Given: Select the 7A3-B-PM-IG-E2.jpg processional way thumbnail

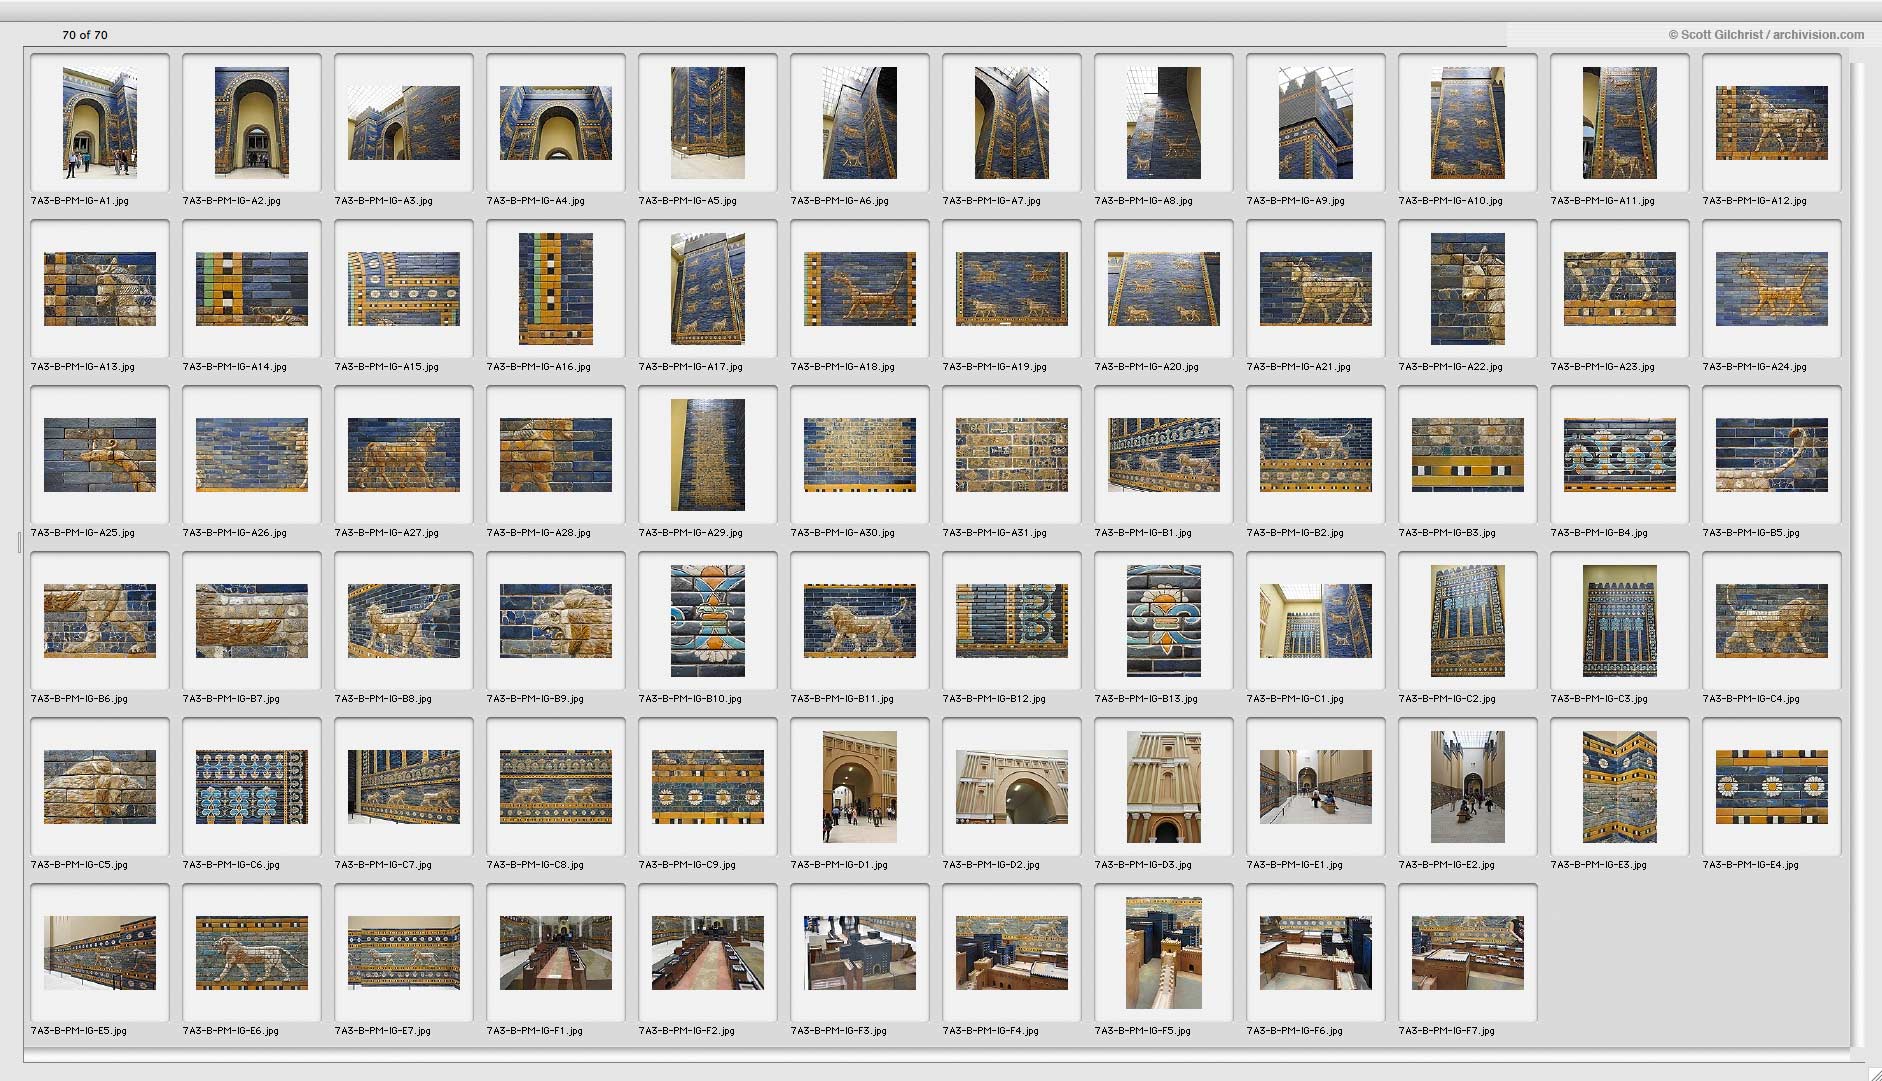Looking at the screenshot, I should point(1468,787).
